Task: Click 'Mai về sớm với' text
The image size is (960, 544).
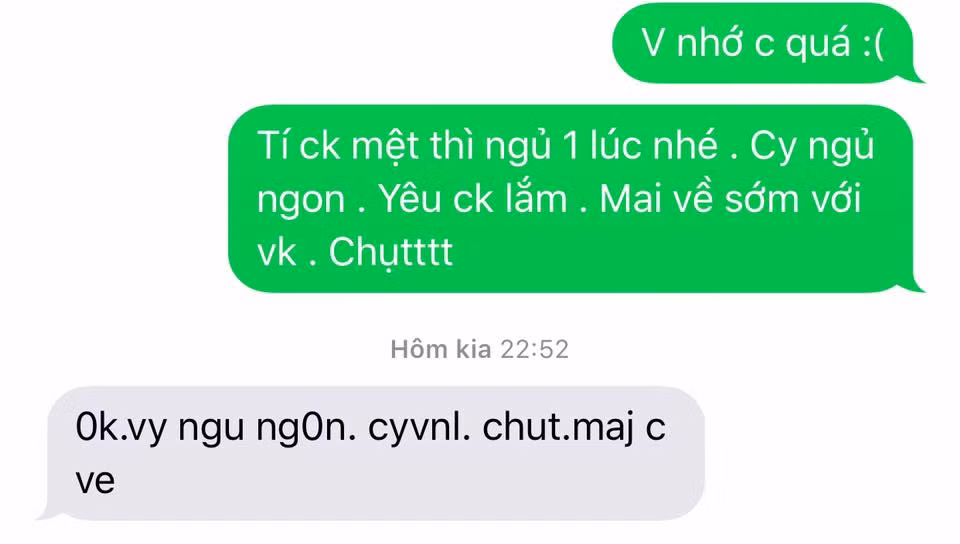Action: click(730, 199)
